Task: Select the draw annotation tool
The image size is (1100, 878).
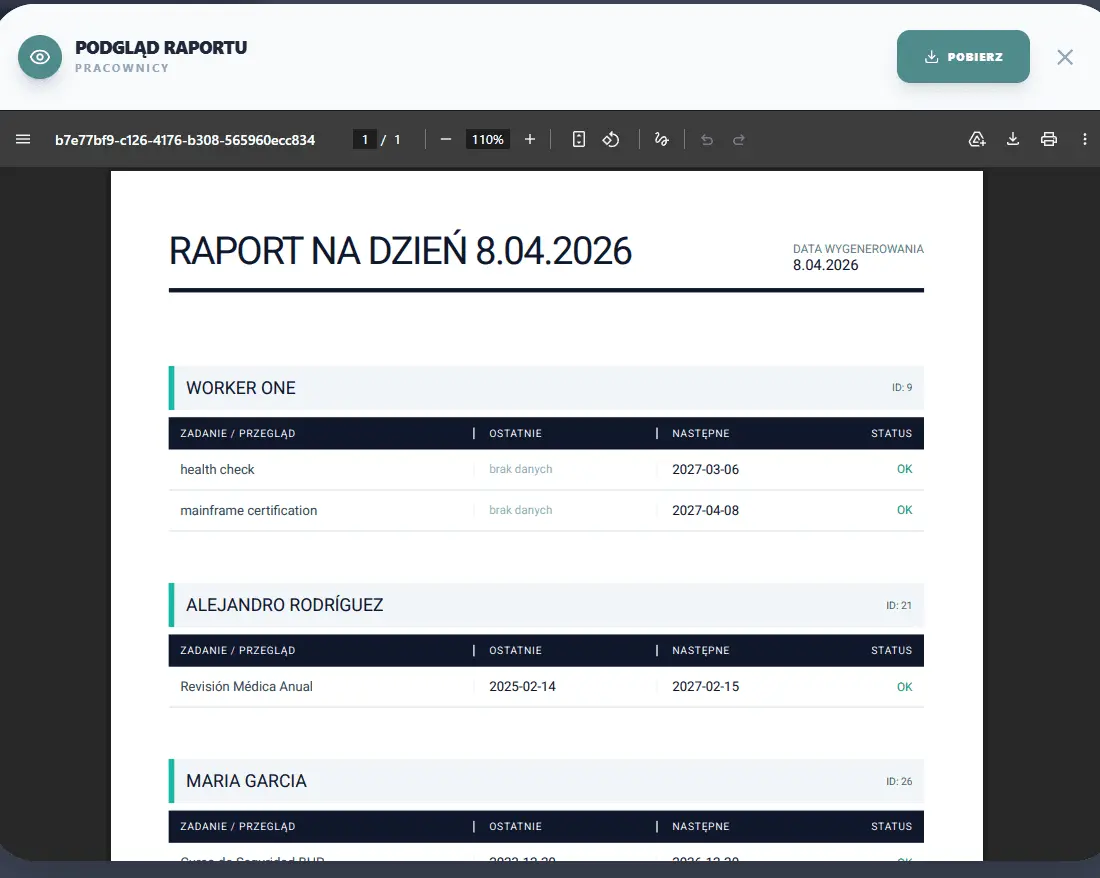Action: click(662, 140)
